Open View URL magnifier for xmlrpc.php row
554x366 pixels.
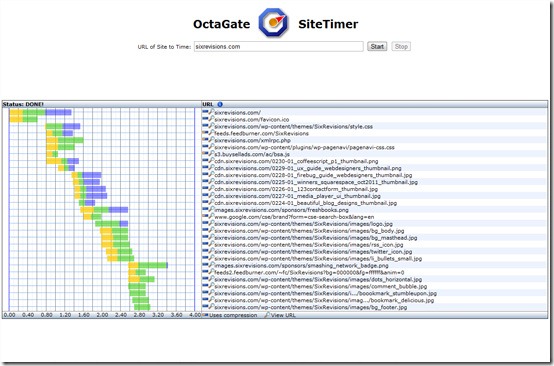point(211,140)
